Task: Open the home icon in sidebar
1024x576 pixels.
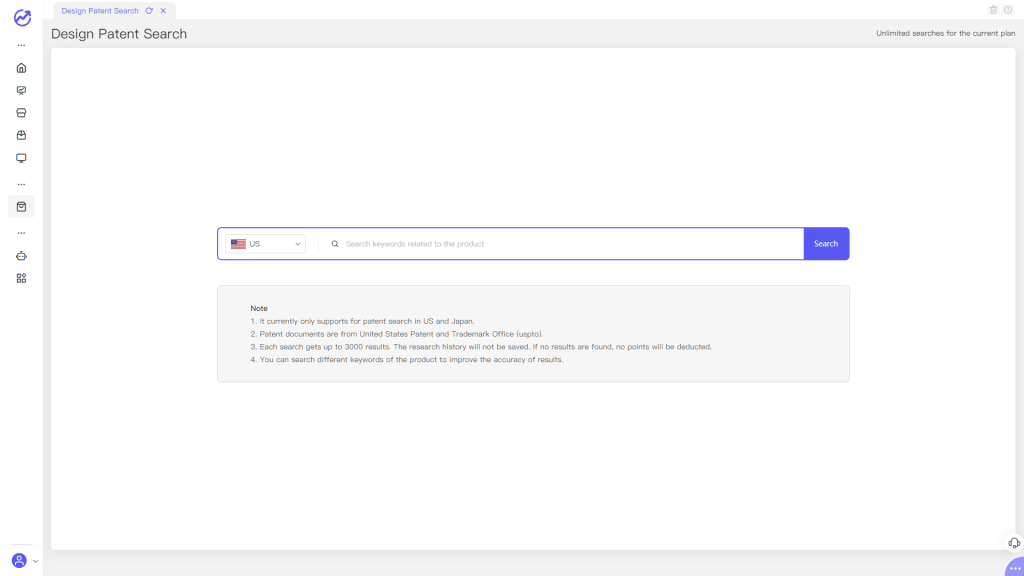Action: point(22,68)
